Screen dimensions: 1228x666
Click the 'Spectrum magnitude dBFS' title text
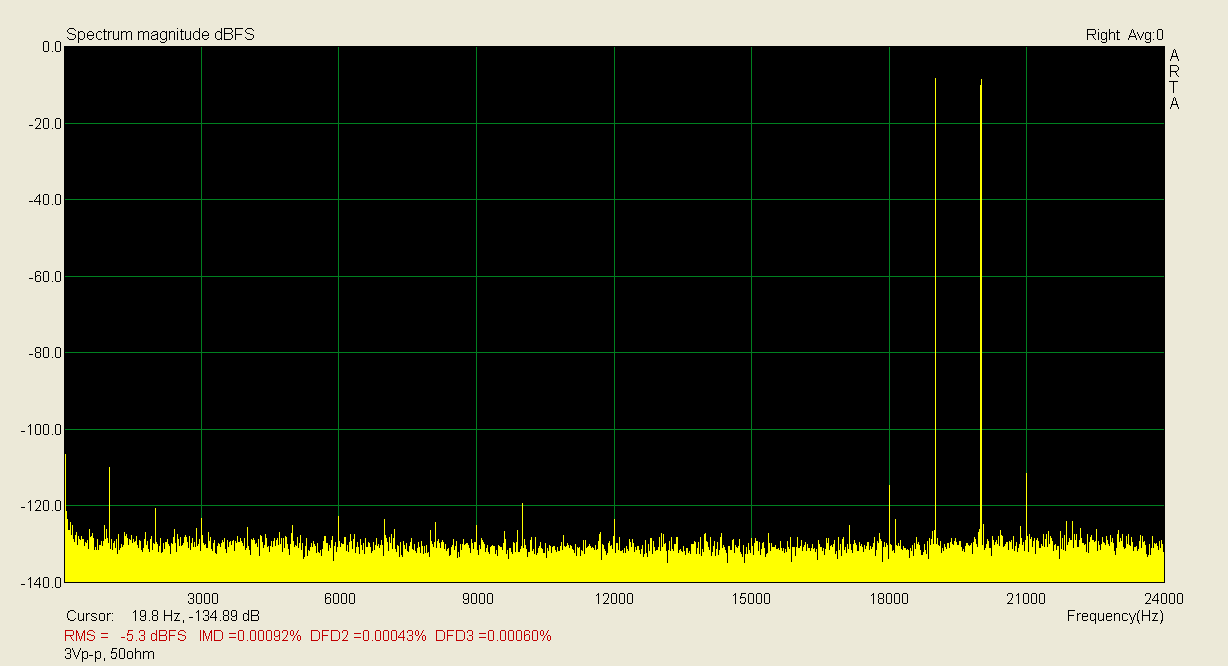160,34
